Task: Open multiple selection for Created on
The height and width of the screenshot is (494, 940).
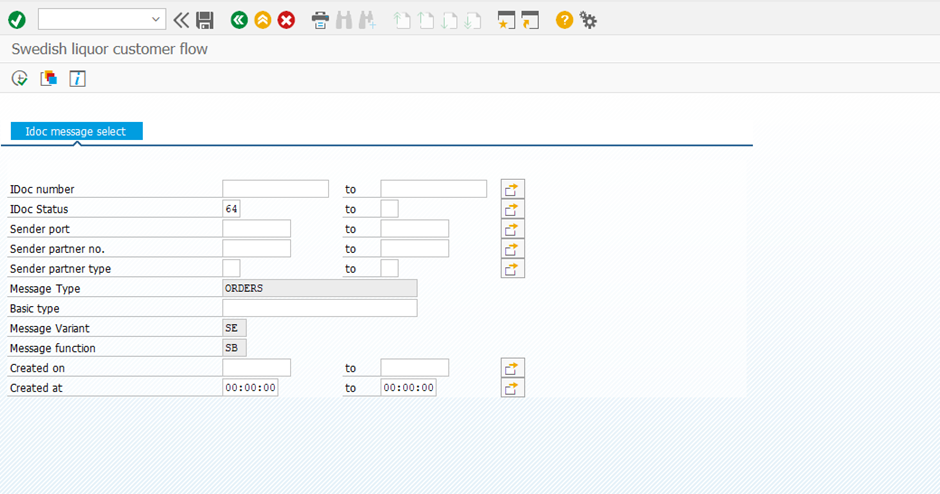Action: point(512,368)
